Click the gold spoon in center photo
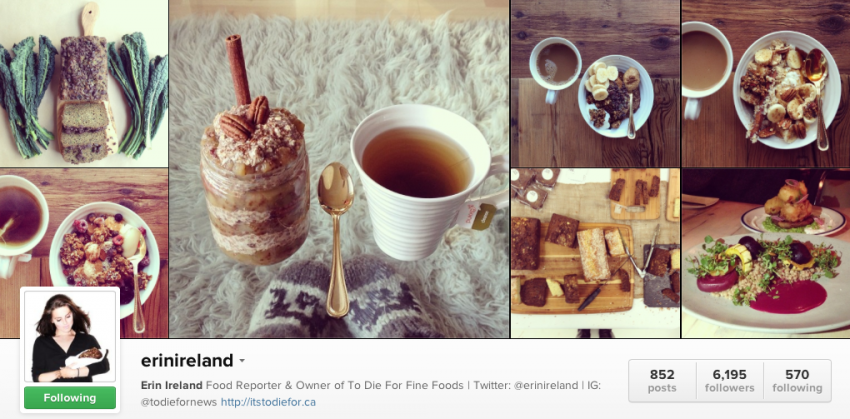850x419 pixels. tap(336, 238)
